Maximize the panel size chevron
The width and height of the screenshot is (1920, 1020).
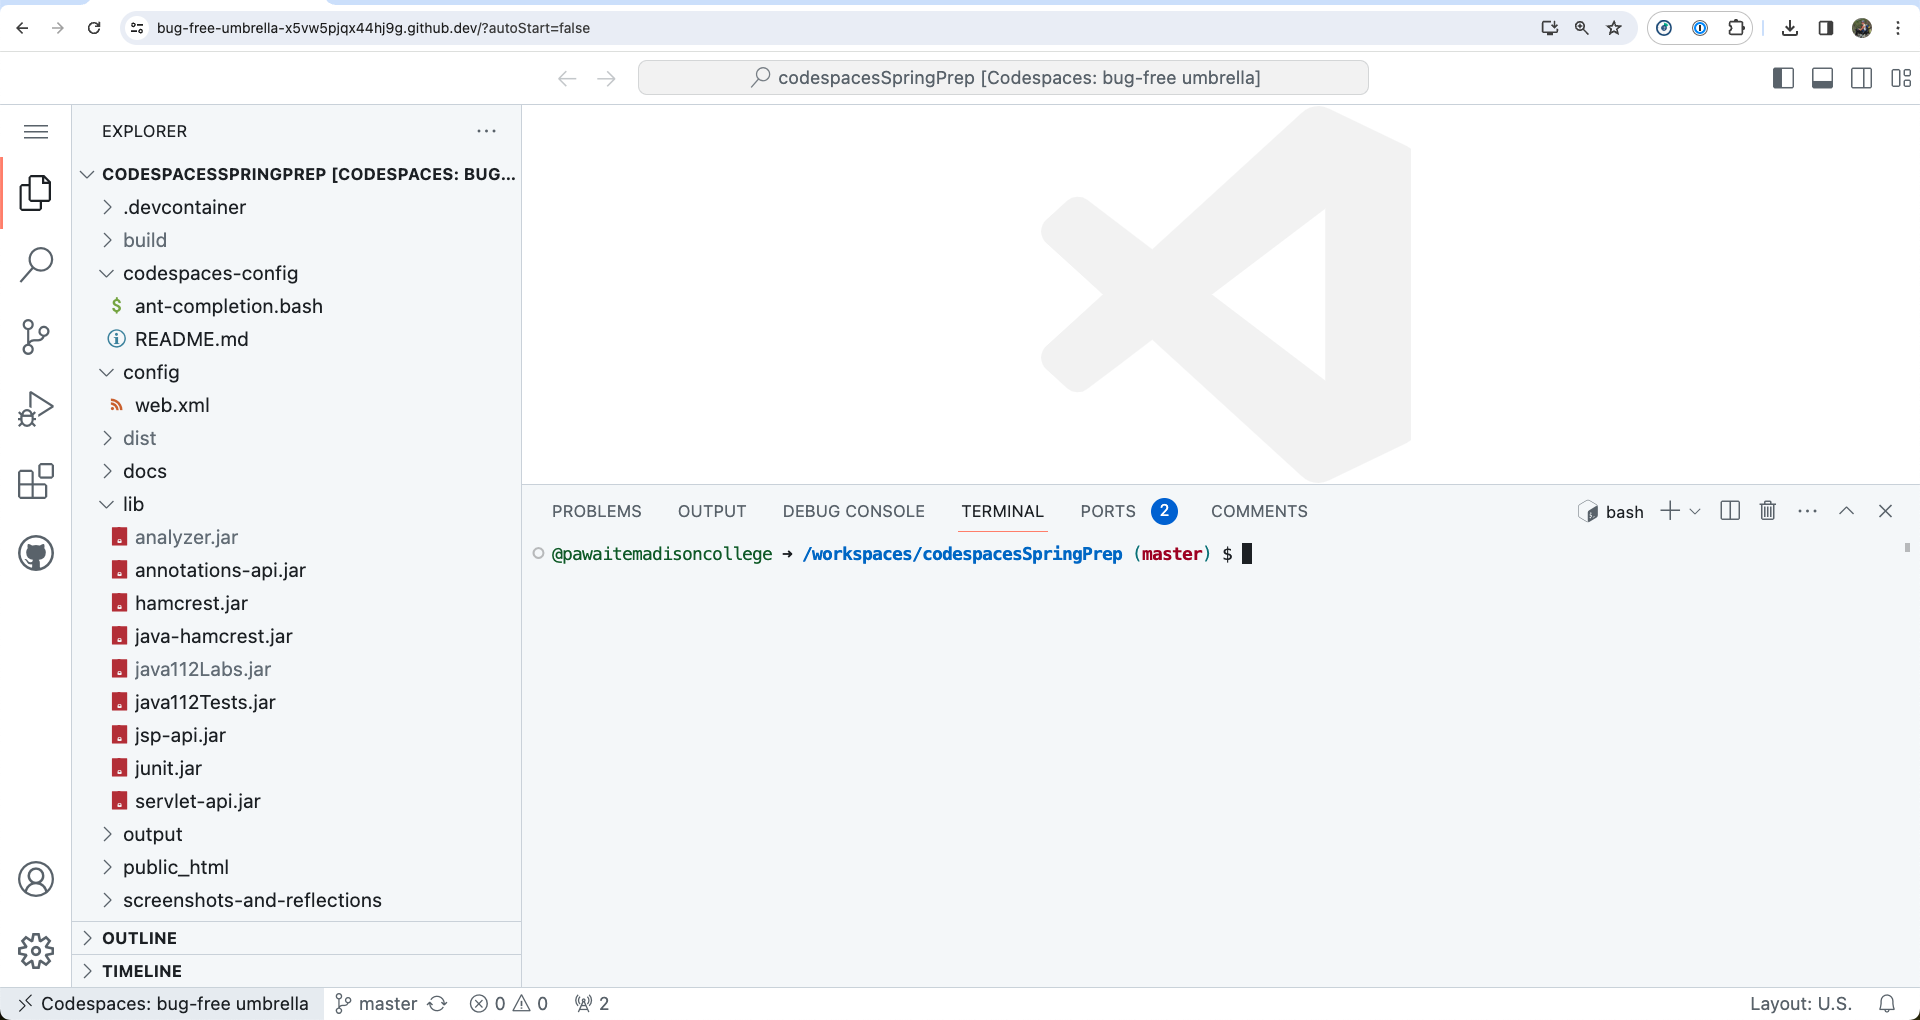click(x=1846, y=511)
